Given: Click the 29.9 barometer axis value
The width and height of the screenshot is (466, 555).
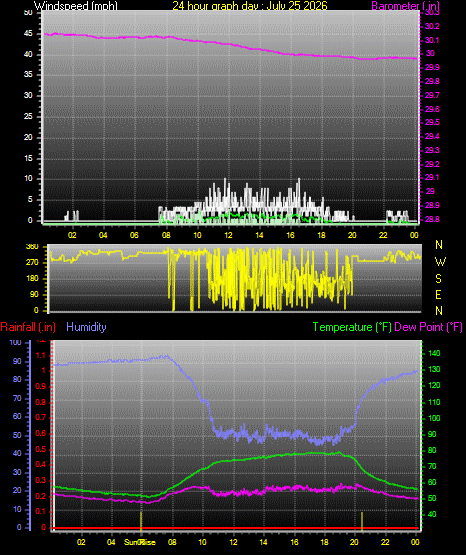Looking at the screenshot, I should point(432,67).
